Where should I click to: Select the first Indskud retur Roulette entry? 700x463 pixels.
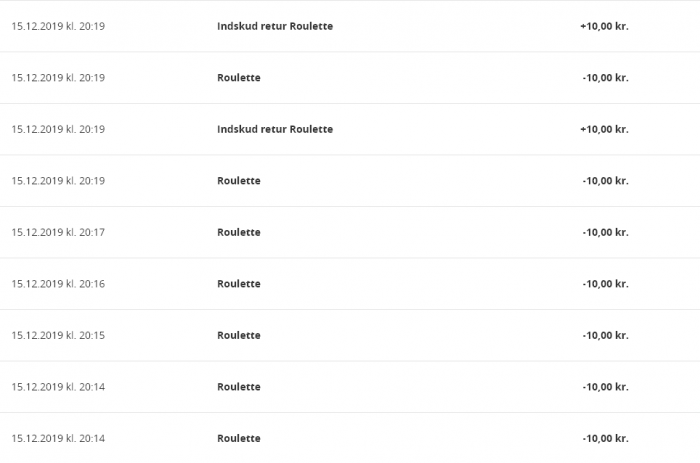pyautogui.click(x=275, y=26)
